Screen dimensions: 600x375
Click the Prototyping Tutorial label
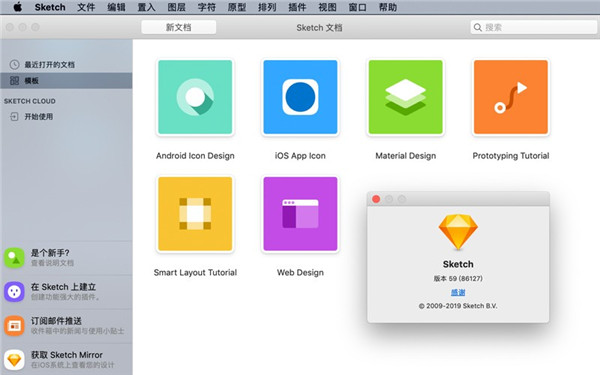[511, 156]
